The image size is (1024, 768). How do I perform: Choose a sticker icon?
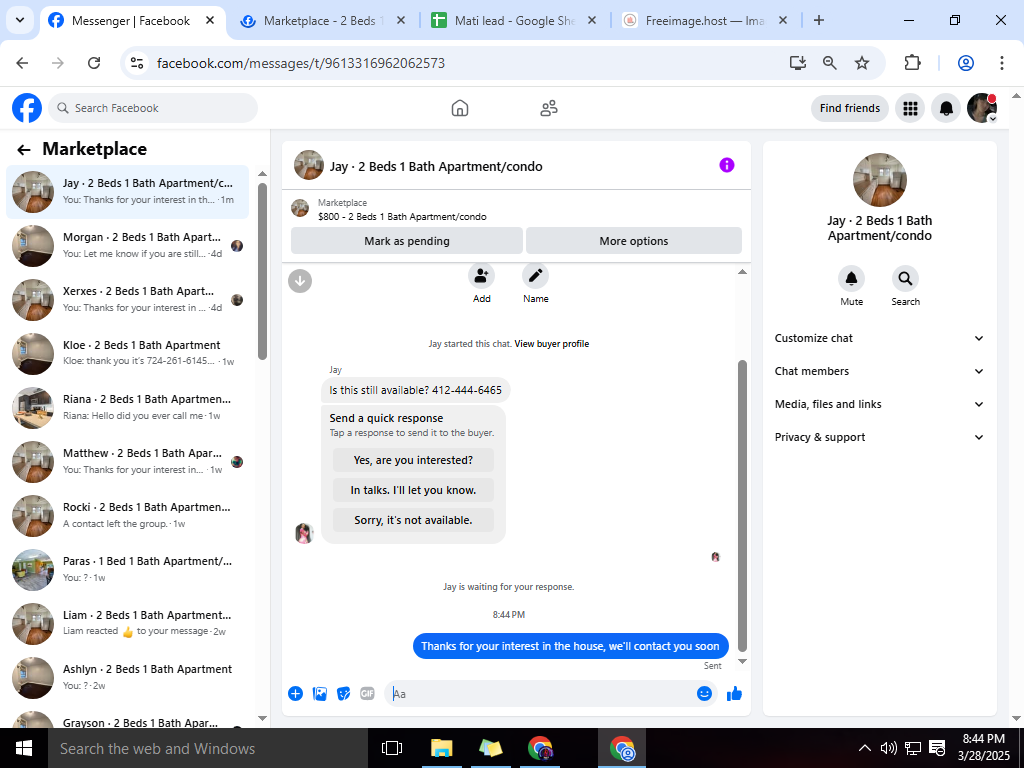click(x=344, y=694)
